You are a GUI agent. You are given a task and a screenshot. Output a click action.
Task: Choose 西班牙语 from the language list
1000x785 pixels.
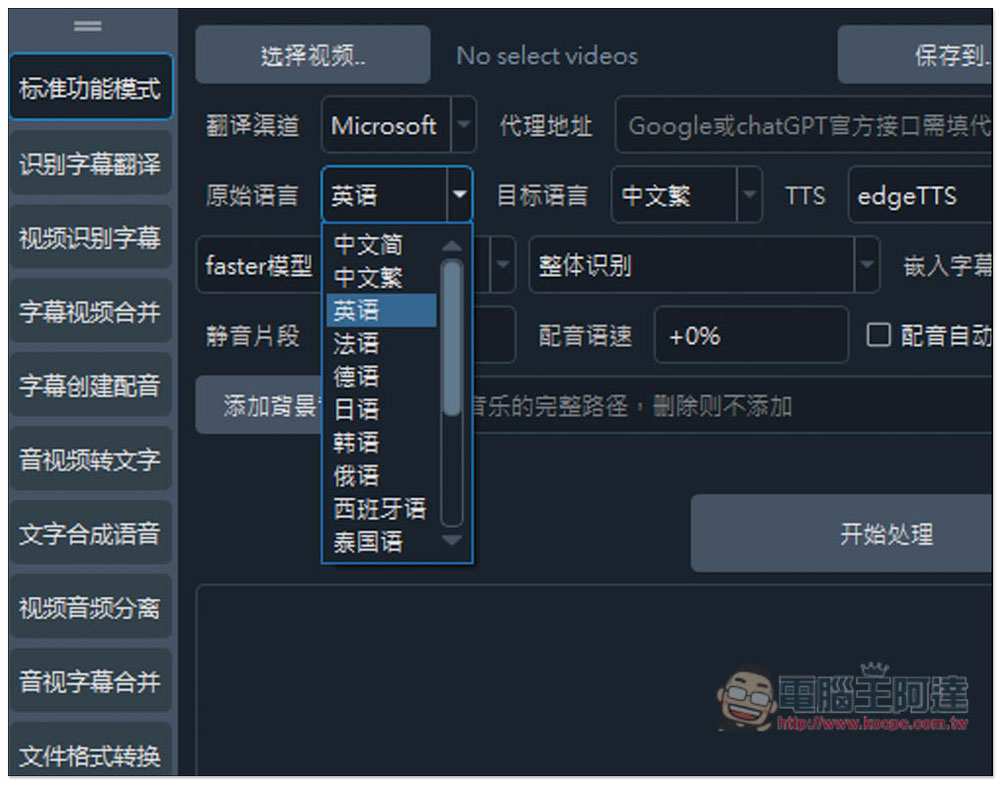381,508
